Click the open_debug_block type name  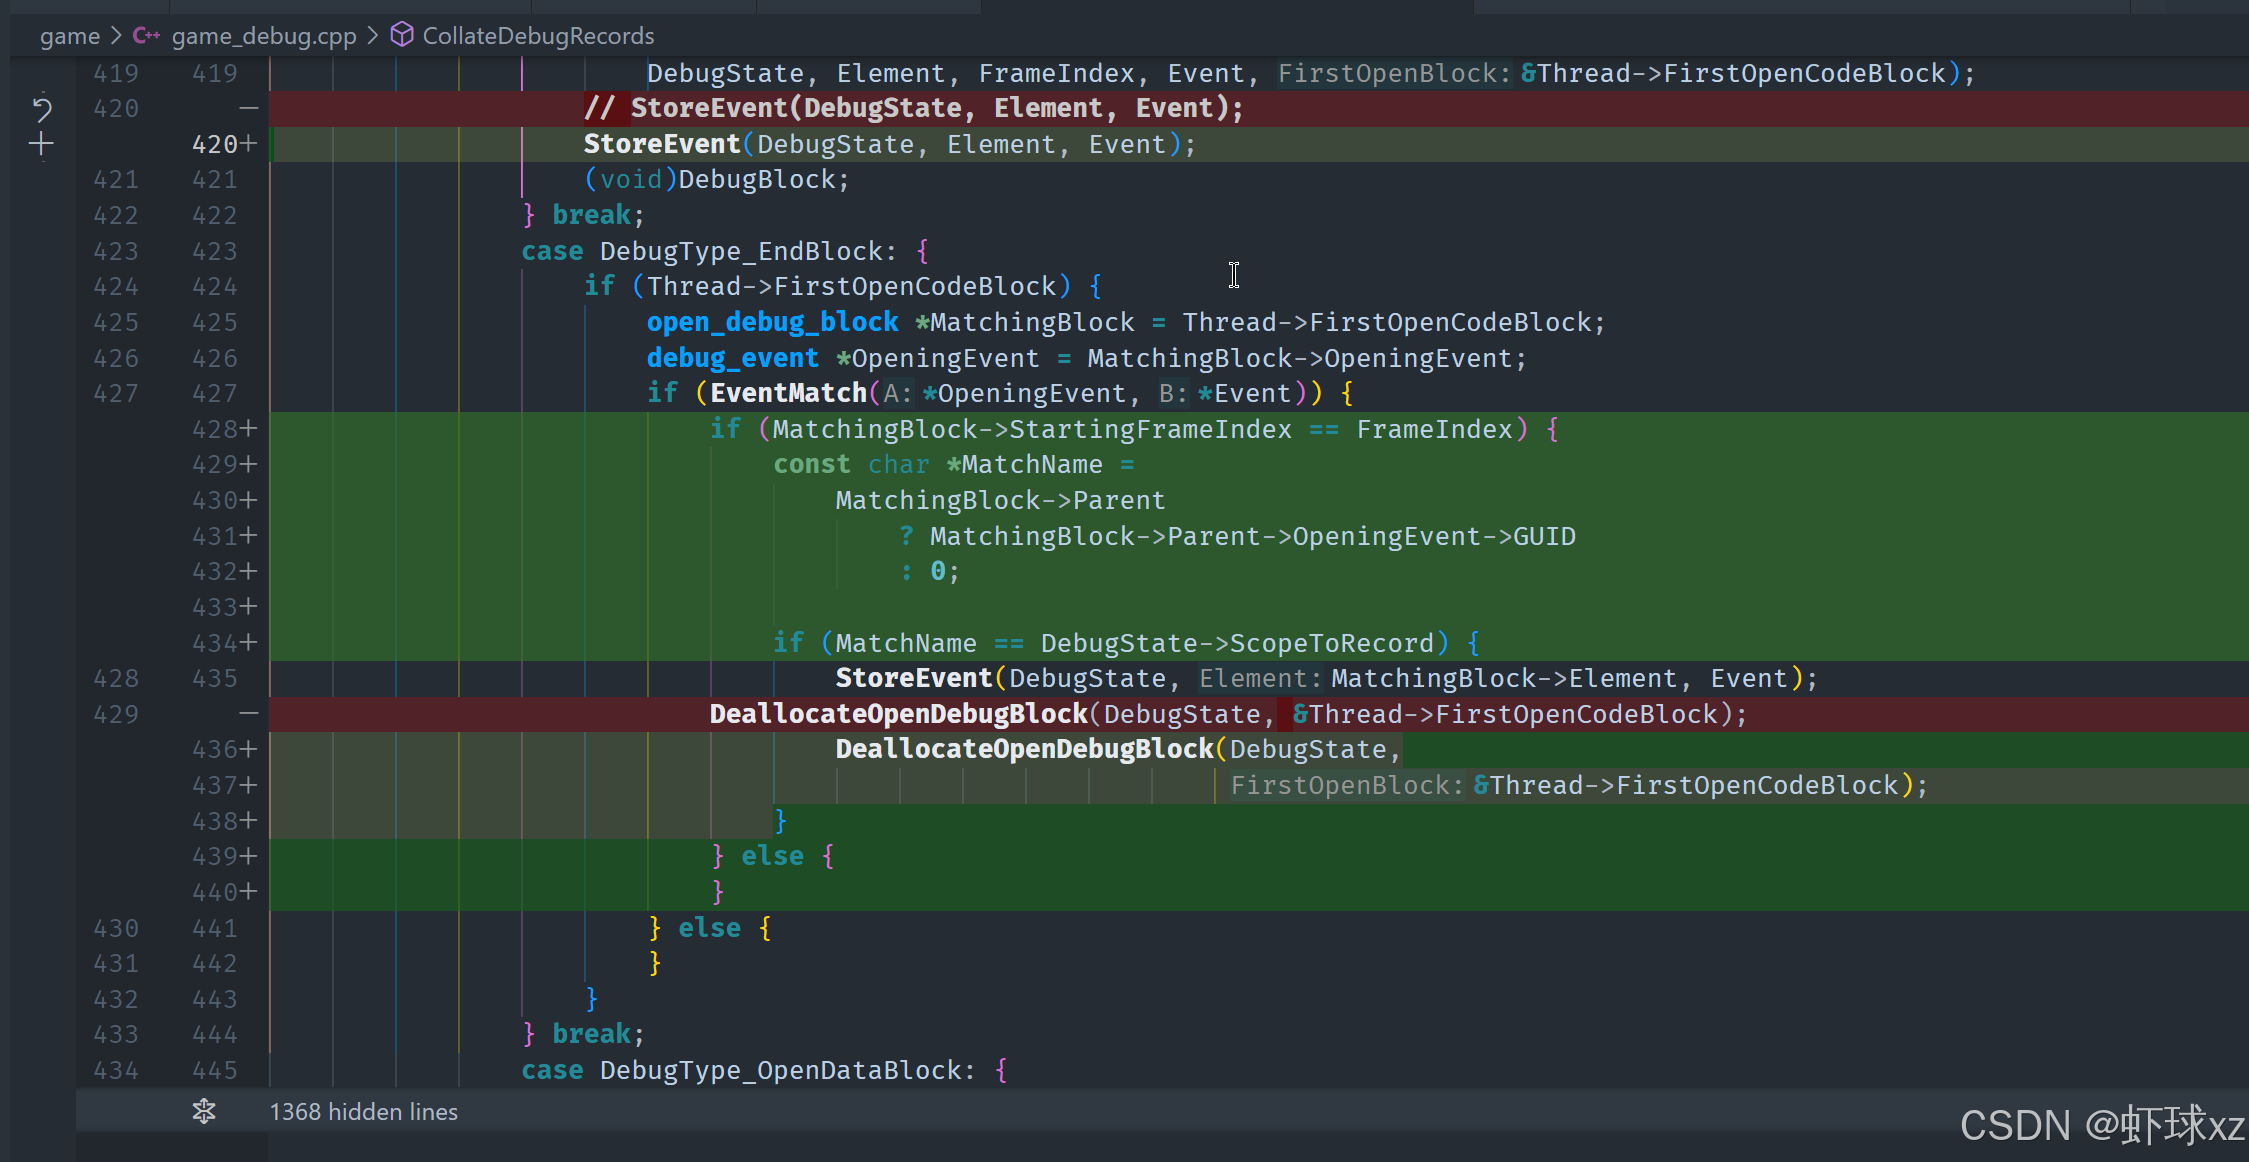772,322
